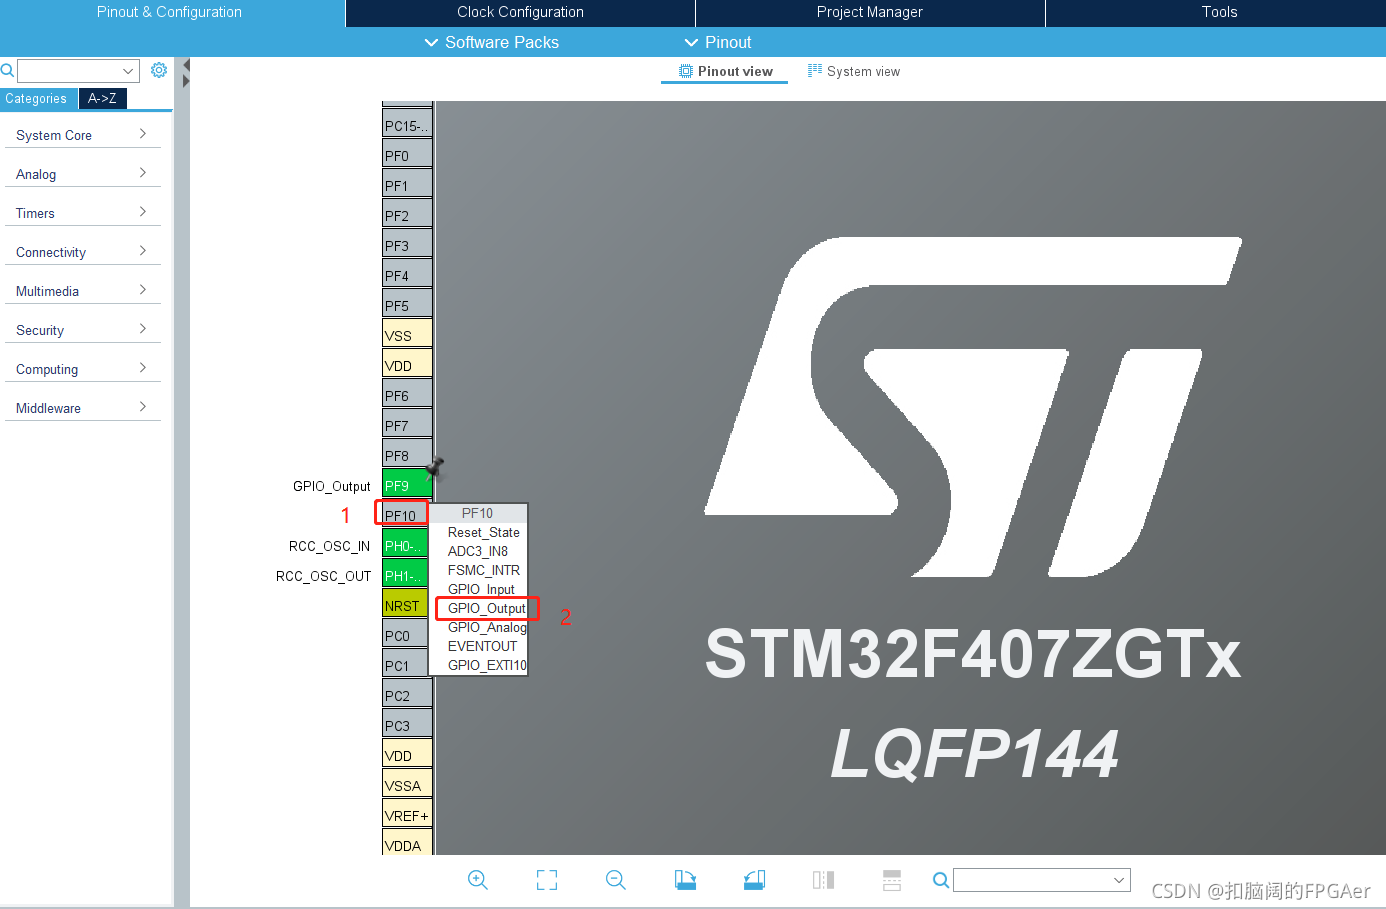The height and width of the screenshot is (909, 1386).
Task: Open the bottom pin search dropdown
Action: (1119, 880)
